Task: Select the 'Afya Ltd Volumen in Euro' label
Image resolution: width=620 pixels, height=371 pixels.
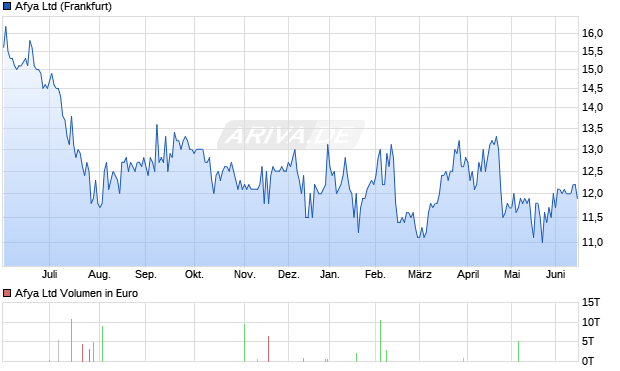Action: pyautogui.click(x=76, y=293)
